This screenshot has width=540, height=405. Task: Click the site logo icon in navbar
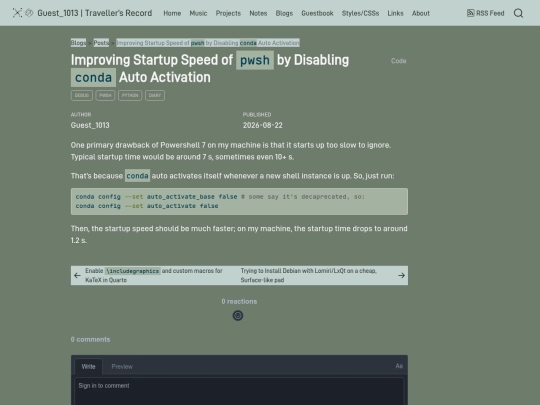click(x=17, y=13)
